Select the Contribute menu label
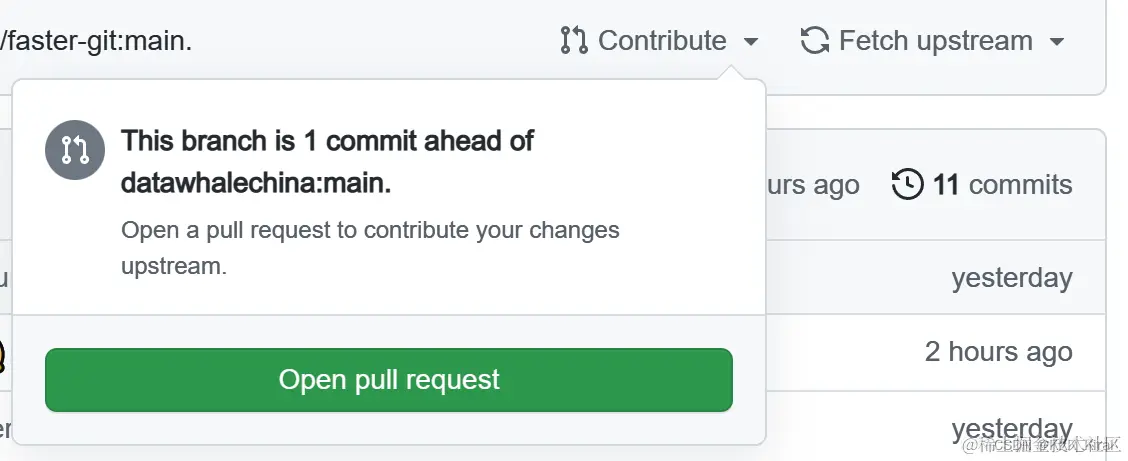 pyautogui.click(x=662, y=41)
